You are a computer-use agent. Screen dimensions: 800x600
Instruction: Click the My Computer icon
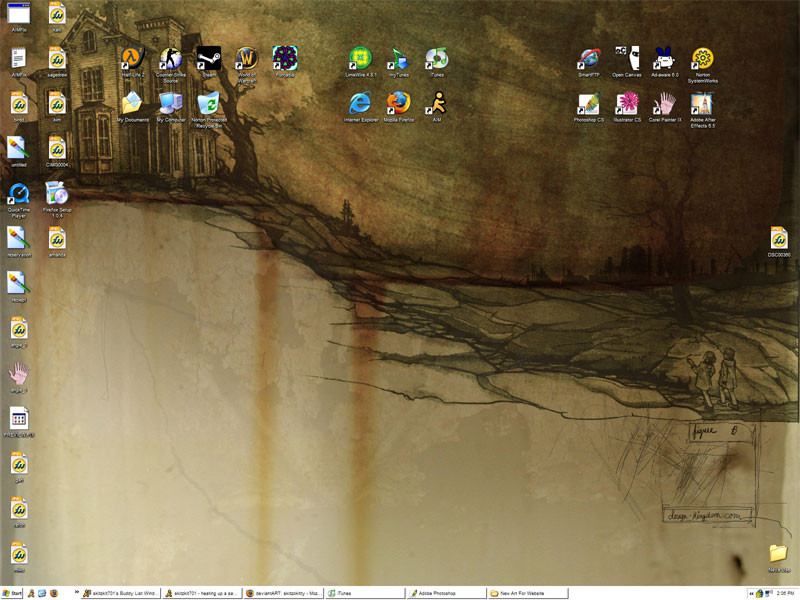point(171,104)
